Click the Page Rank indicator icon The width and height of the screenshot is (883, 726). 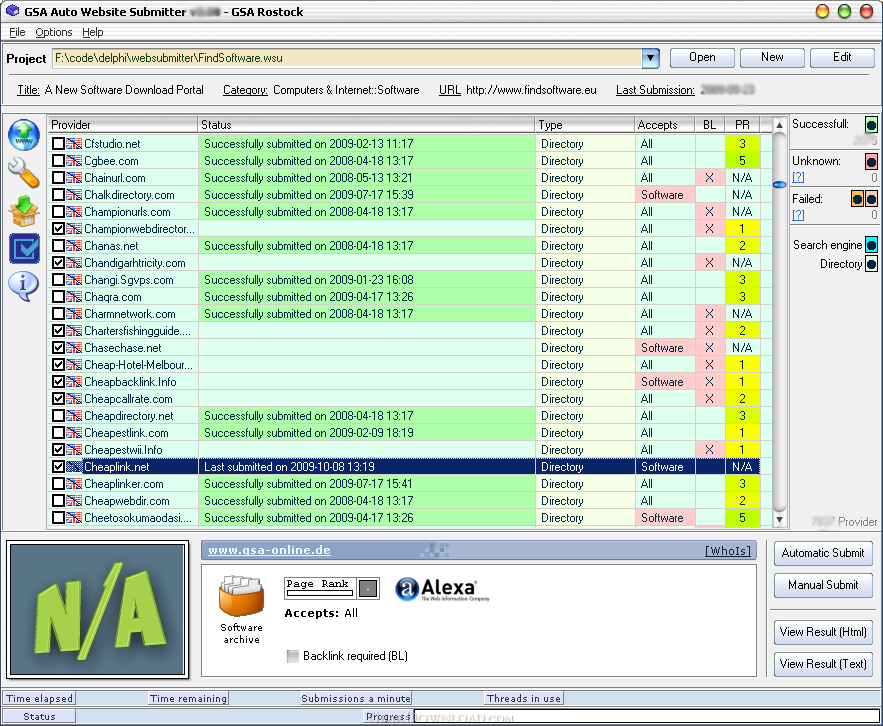click(x=331, y=589)
